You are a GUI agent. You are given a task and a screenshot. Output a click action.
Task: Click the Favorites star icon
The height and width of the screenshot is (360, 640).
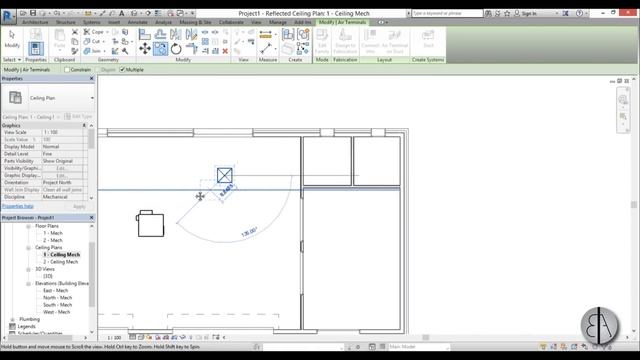507,13
